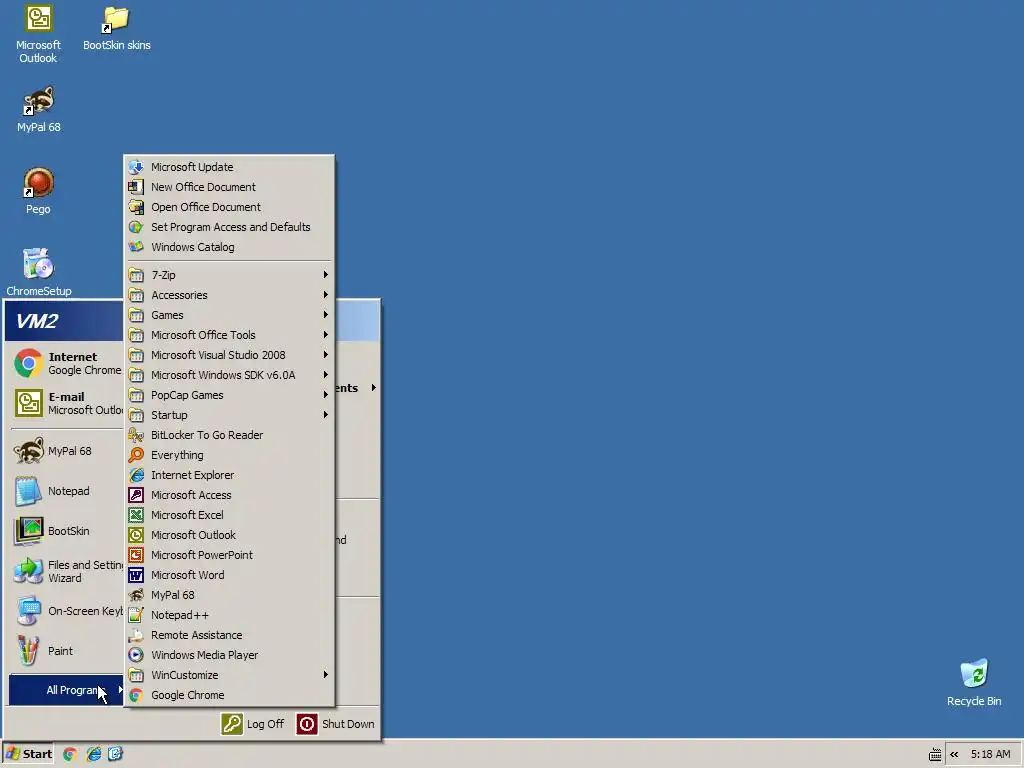Expand the Startup folder
The width and height of the screenshot is (1024, 768).
point(229,415)
